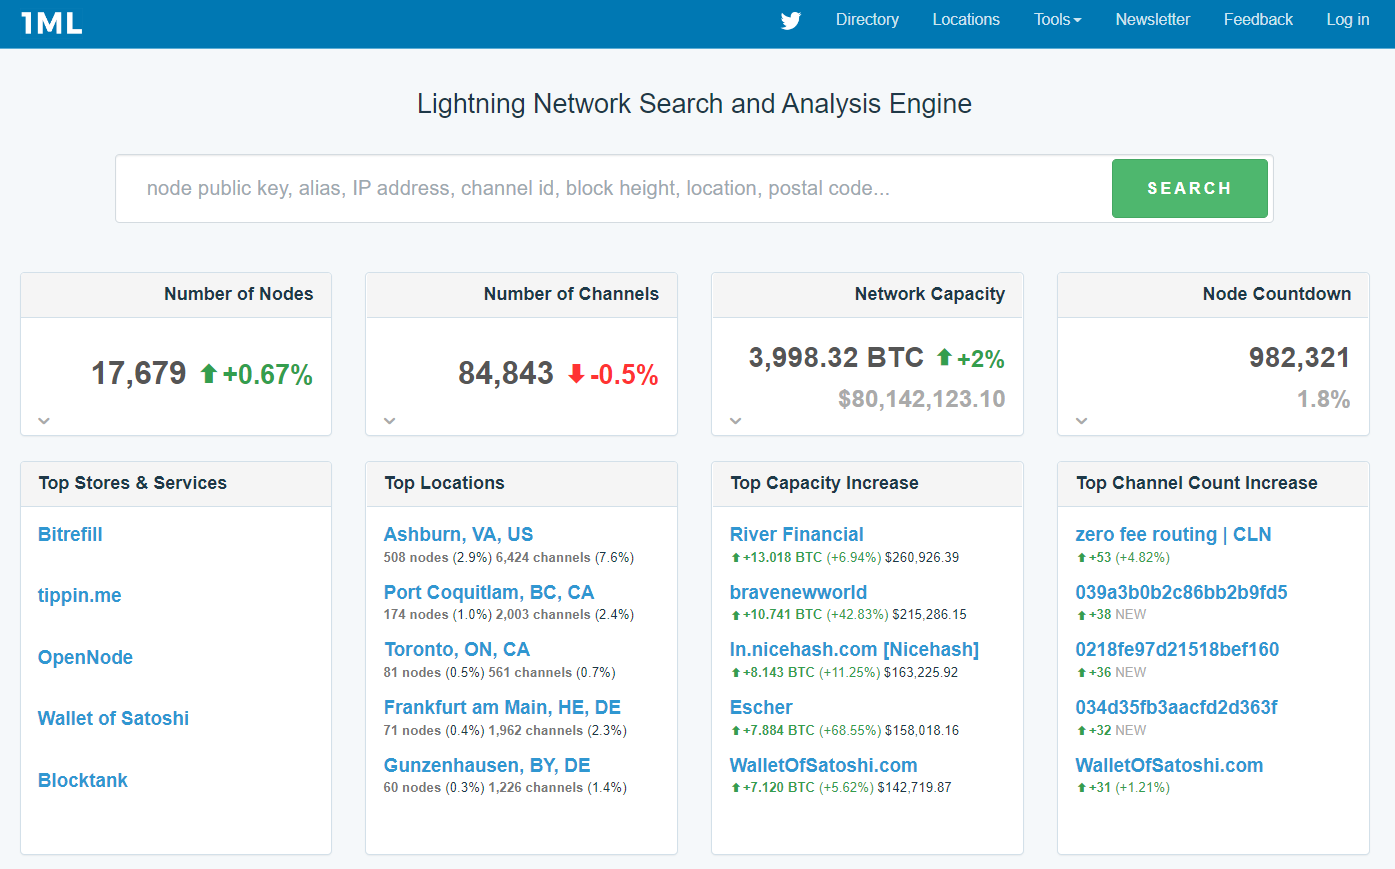Click the Top Channel Count Increase heading
This screenshot has height=869, width=1395.
1197,483
